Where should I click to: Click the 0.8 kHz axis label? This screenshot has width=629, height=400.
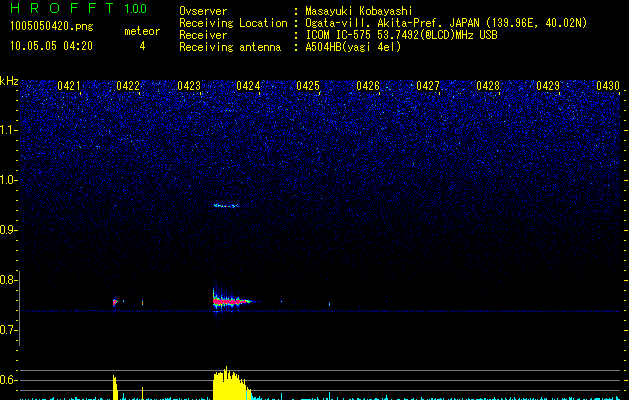click(8, 280)
